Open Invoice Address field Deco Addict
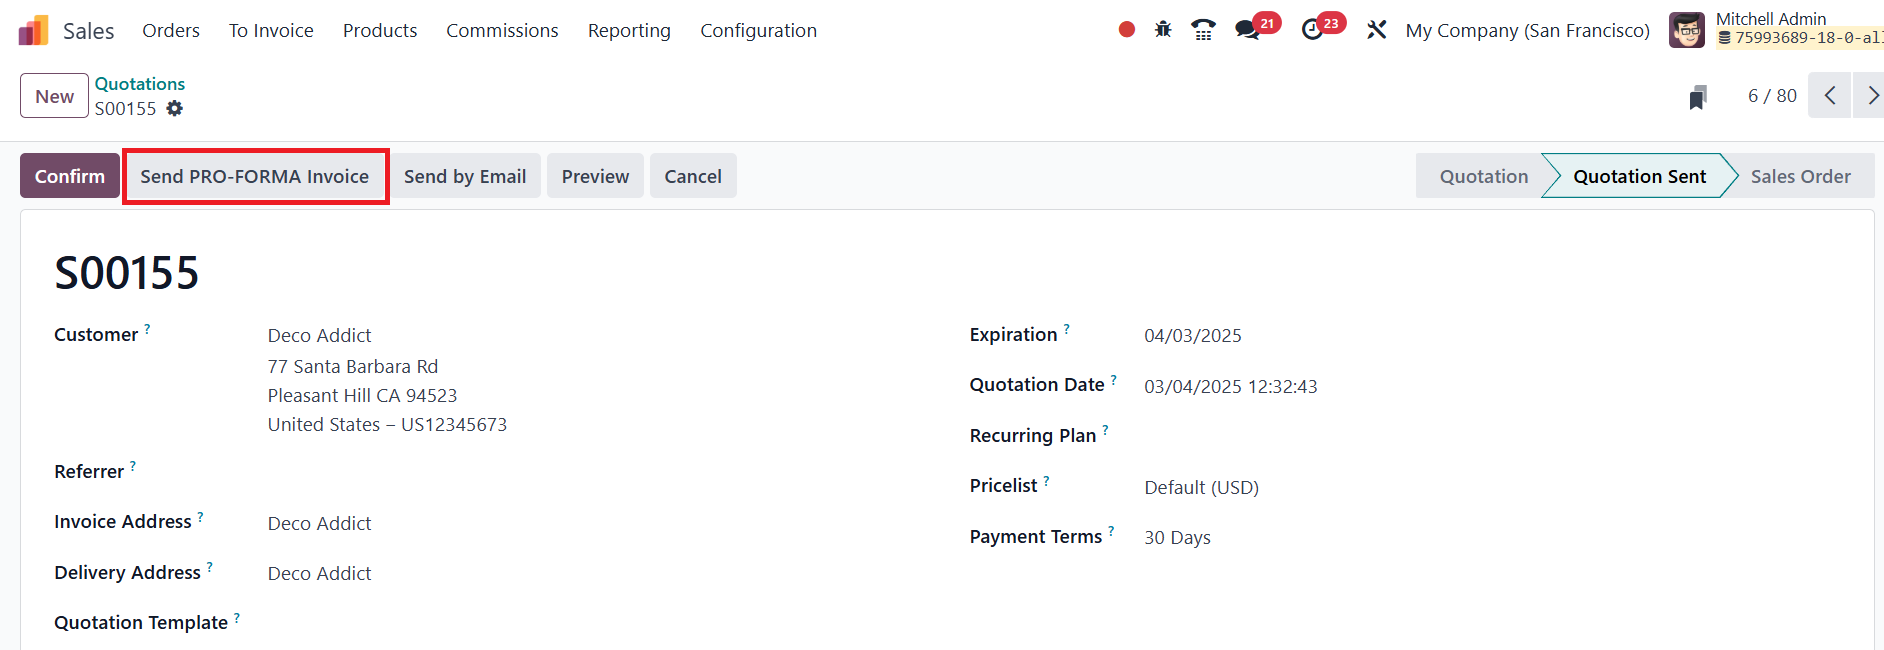Image resolution: width=1884 pixels, height=650 pixels. pyautogui.click(x=319, y=523)
